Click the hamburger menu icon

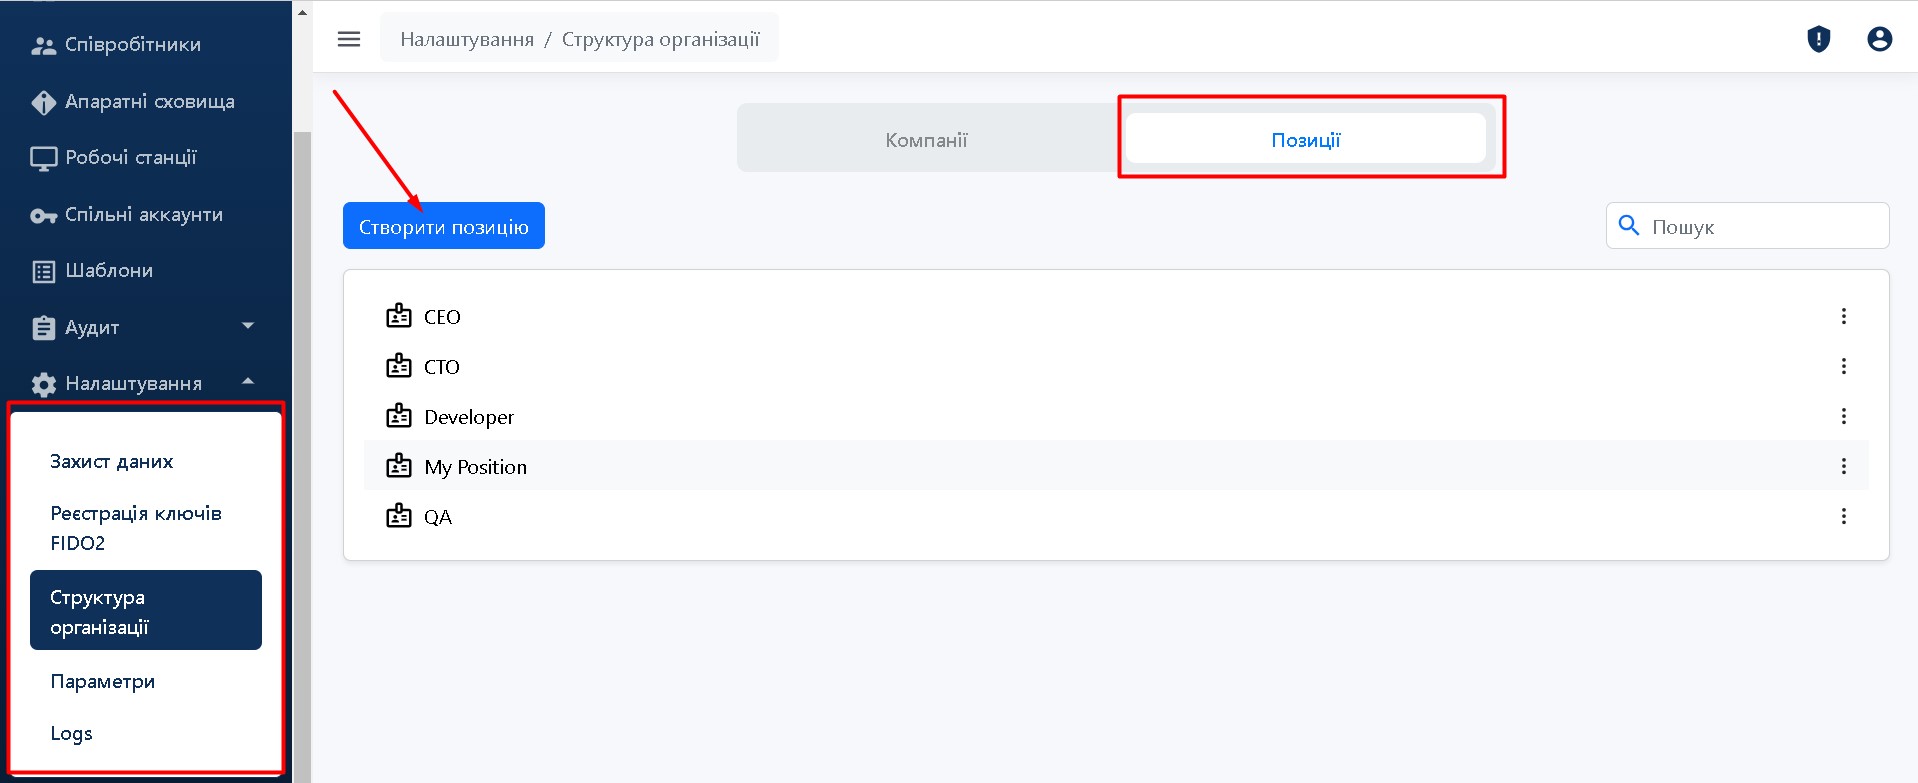coord(348,39)
